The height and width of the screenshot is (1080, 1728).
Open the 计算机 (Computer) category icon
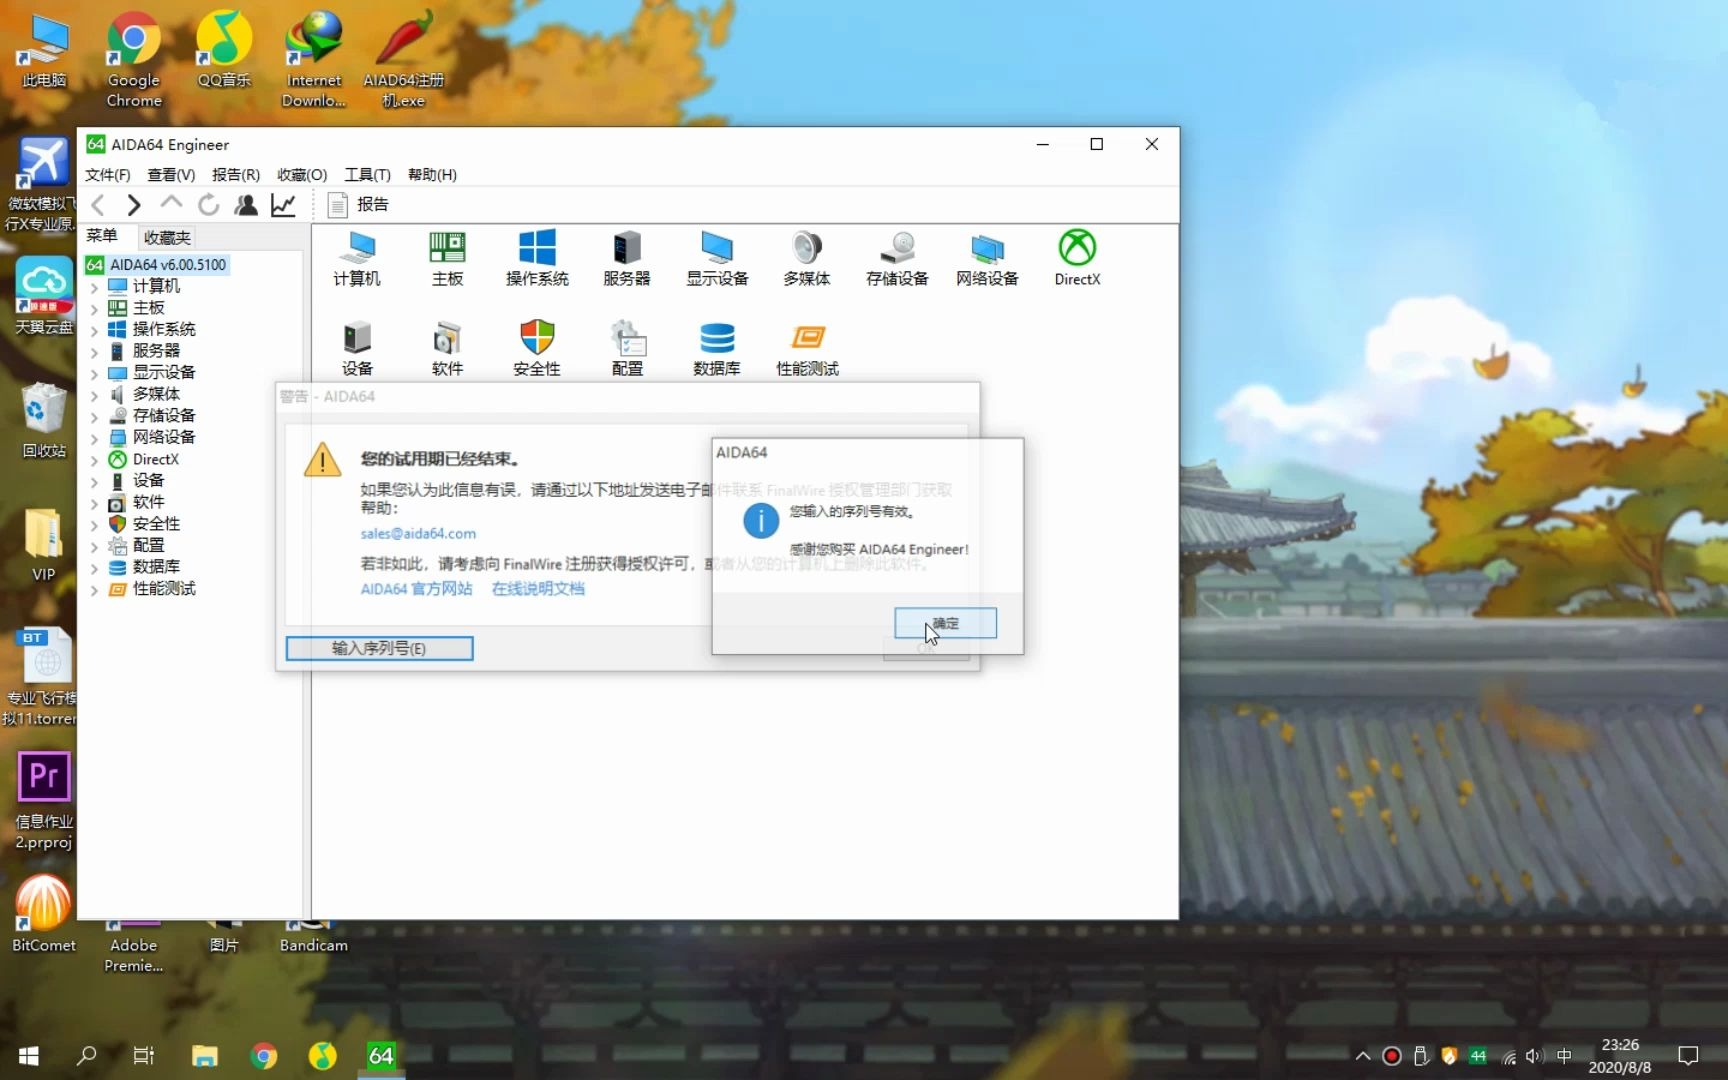click(x=357, y=258)
